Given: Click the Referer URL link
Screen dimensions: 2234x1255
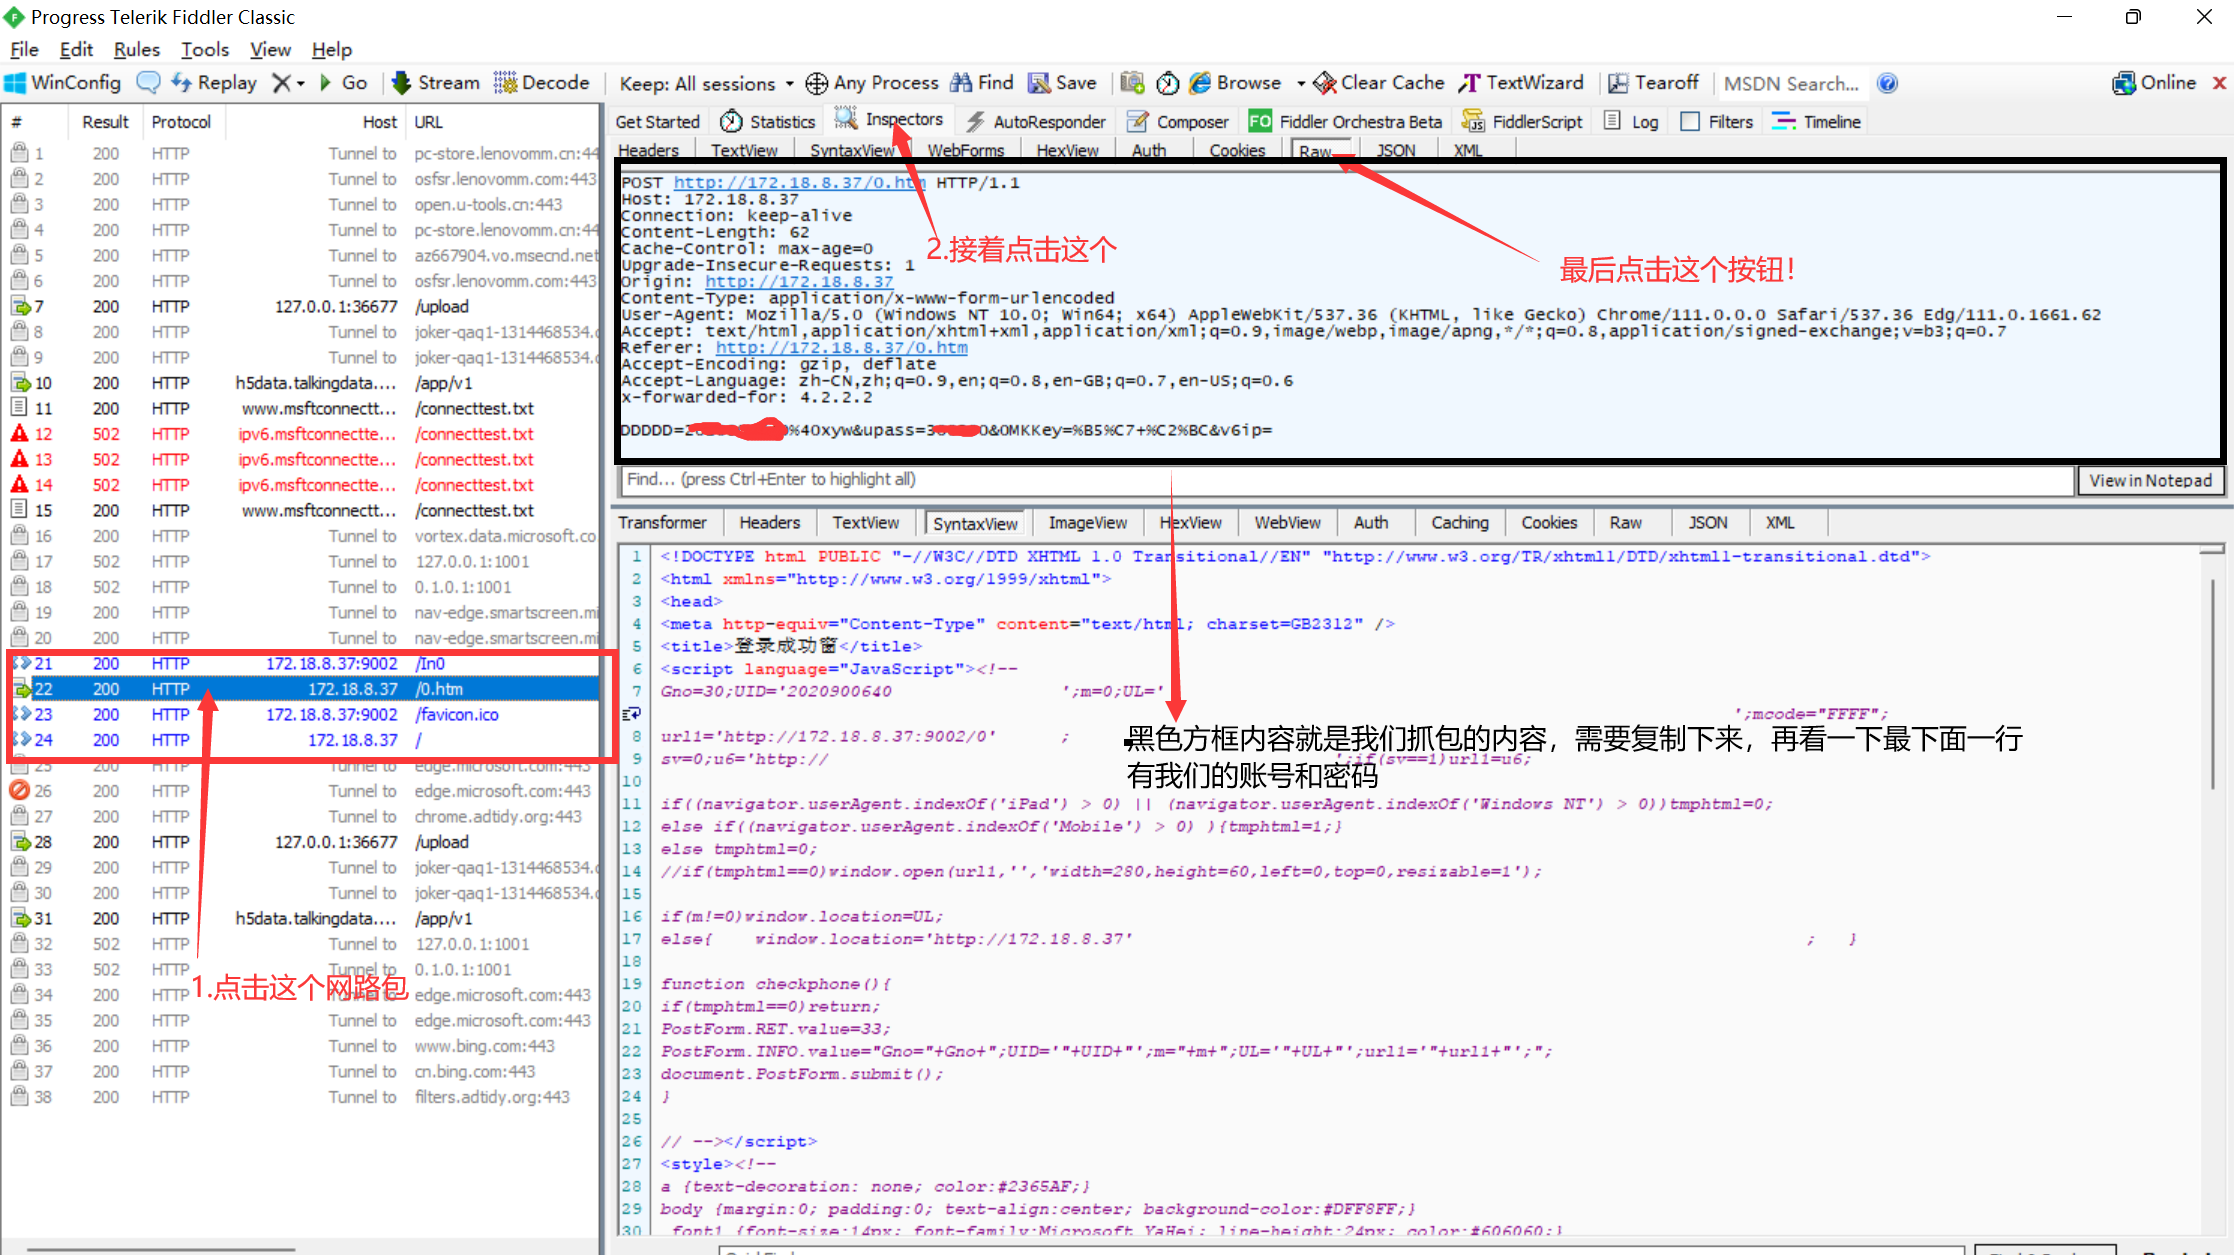Looking at the screenshot, I should click(841, 348).
